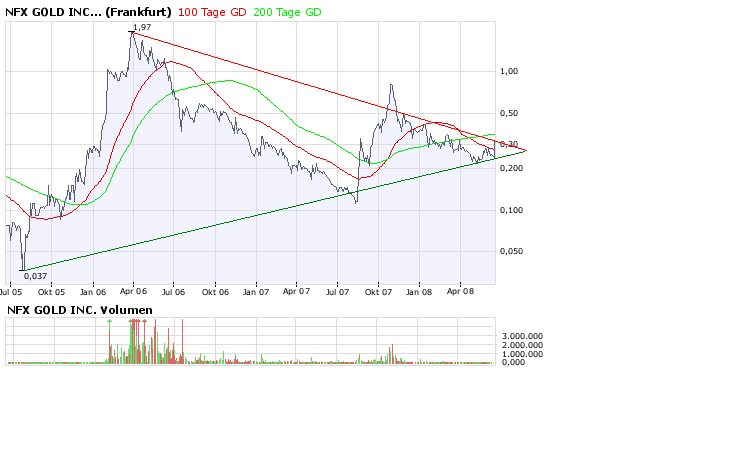Click the NFX GOLD INC. Volumen heading

[80, 310]
